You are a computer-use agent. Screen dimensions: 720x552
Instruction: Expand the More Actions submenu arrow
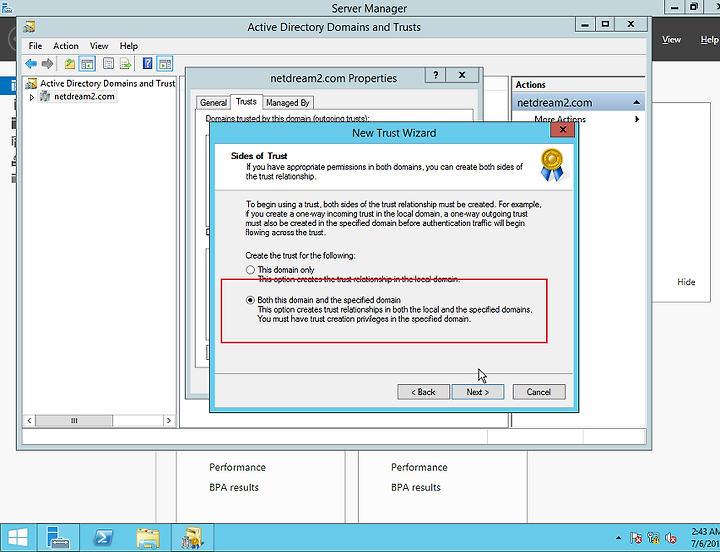[637, 119]
